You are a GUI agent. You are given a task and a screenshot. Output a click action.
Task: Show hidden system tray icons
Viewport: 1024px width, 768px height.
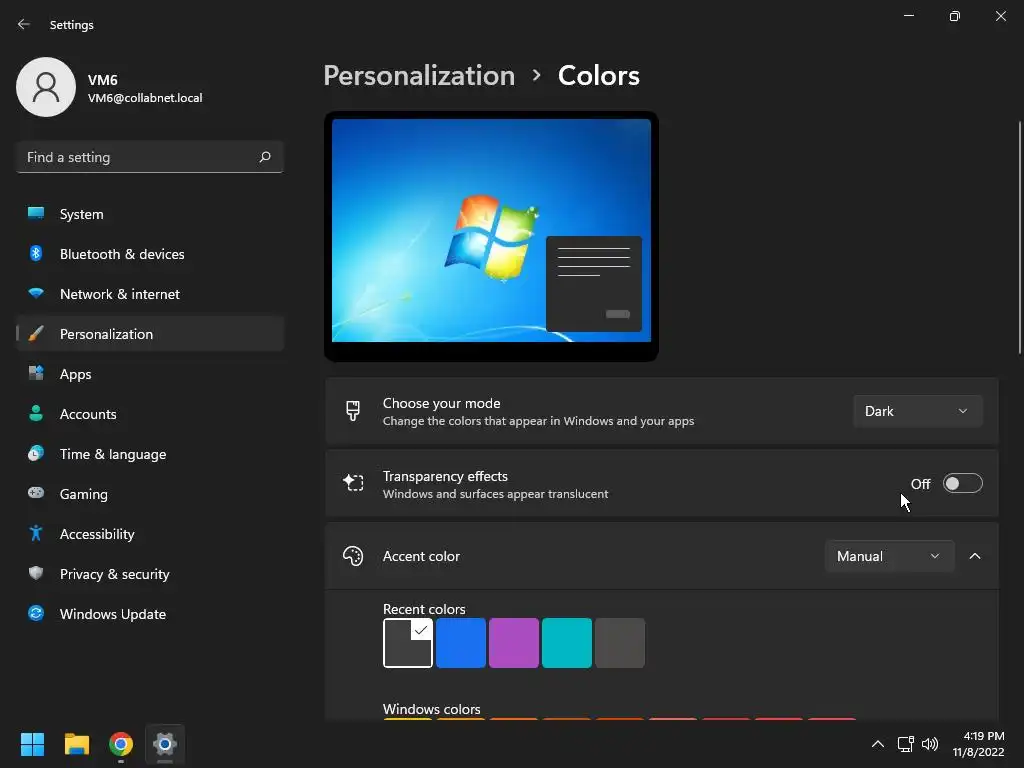(x=878, y=744)
